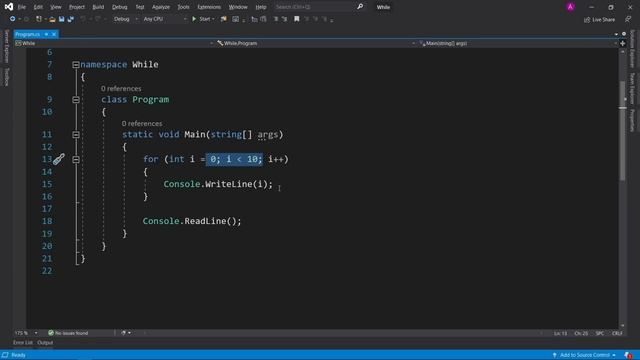Open the Any CPU platform dropdown

click(x=165, y=19)
